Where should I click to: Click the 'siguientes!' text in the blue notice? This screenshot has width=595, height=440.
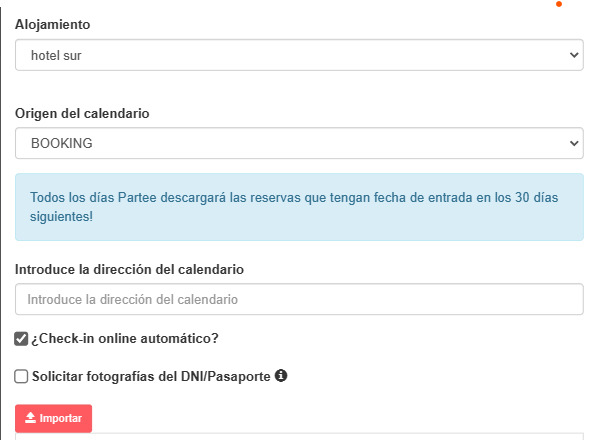pyautogui.click(x=61, y=217)
